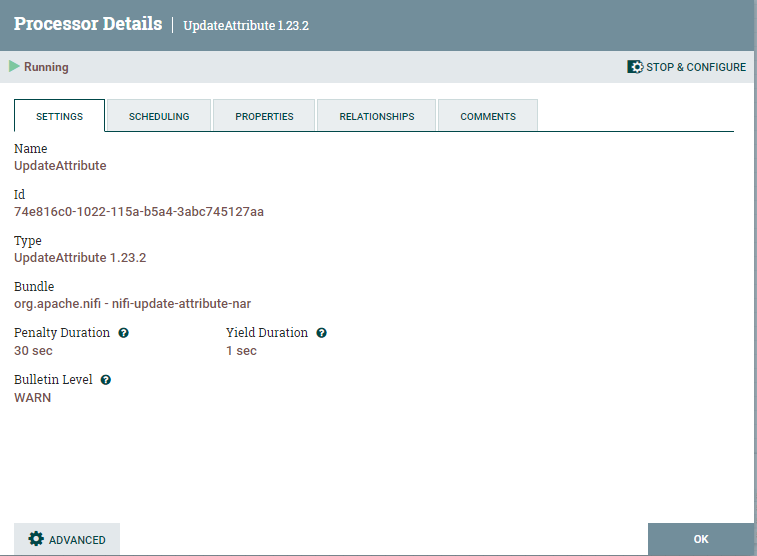
Task: Click the Penalty Duration label
Action: click(x=62, y=333)
